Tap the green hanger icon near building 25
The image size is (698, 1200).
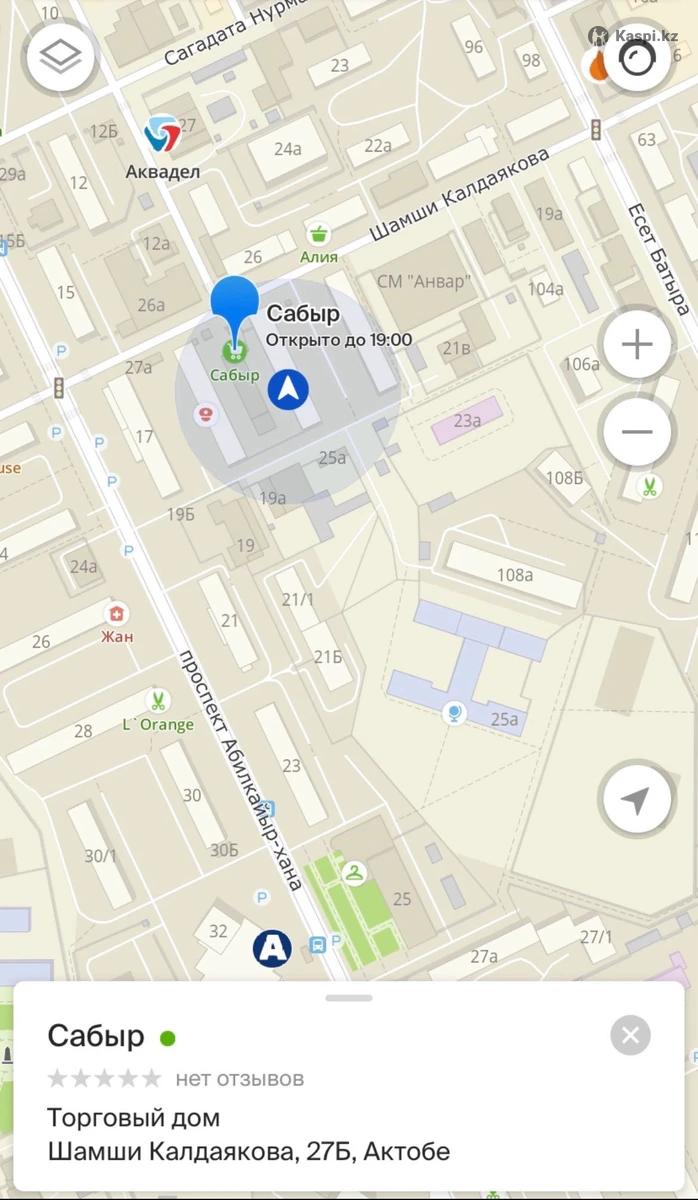pos(354,874)
